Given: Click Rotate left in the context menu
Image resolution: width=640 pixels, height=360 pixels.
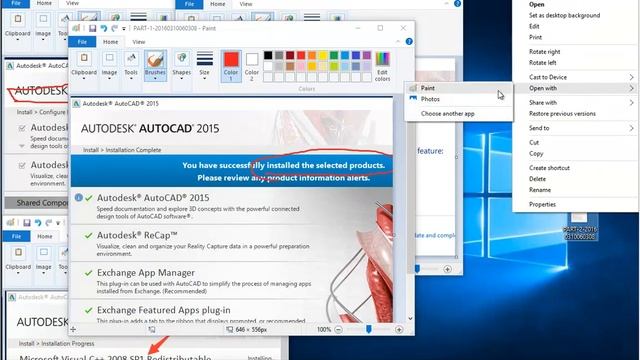Looking at the screenshot, I should (x=542, y=63).
